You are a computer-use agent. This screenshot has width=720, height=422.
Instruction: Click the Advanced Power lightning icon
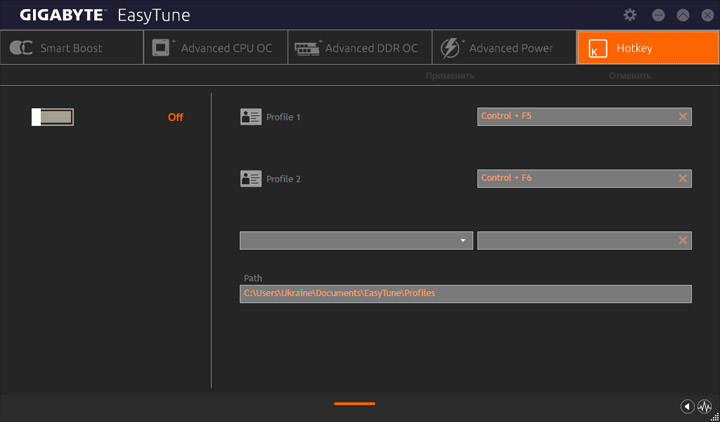click(451, 48)
